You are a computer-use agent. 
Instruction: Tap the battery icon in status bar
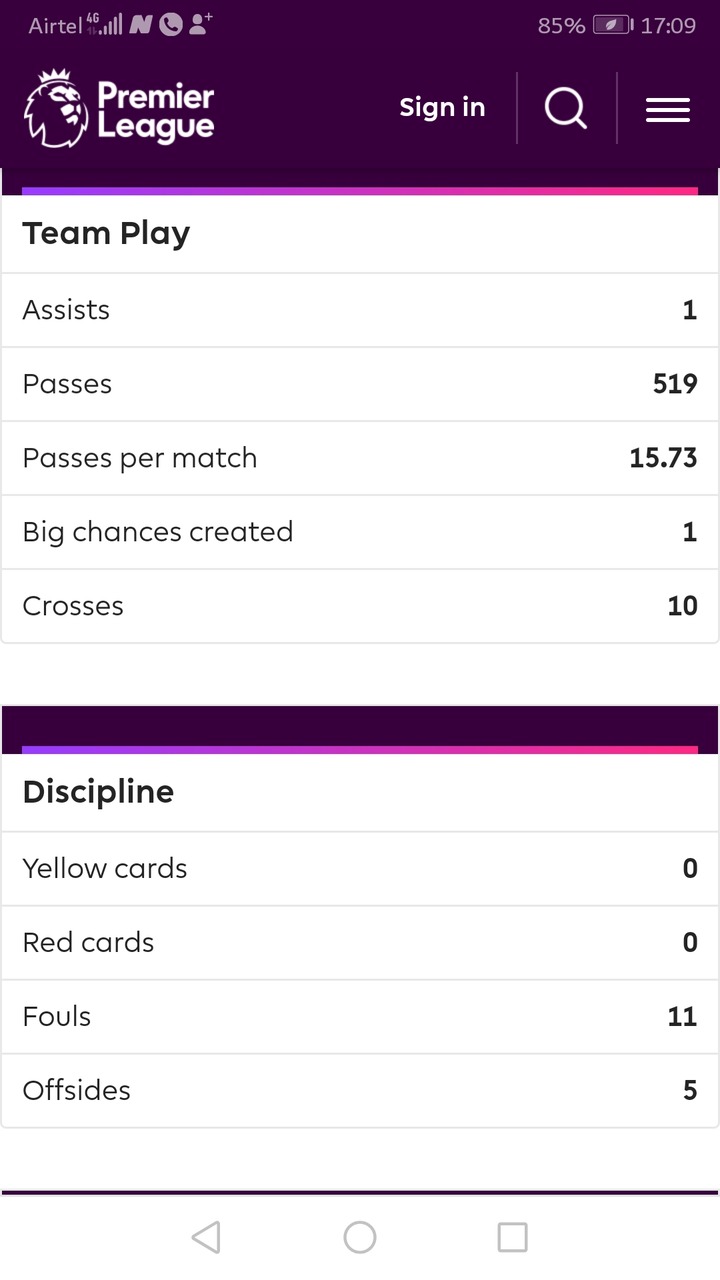[x=613, y=26]
